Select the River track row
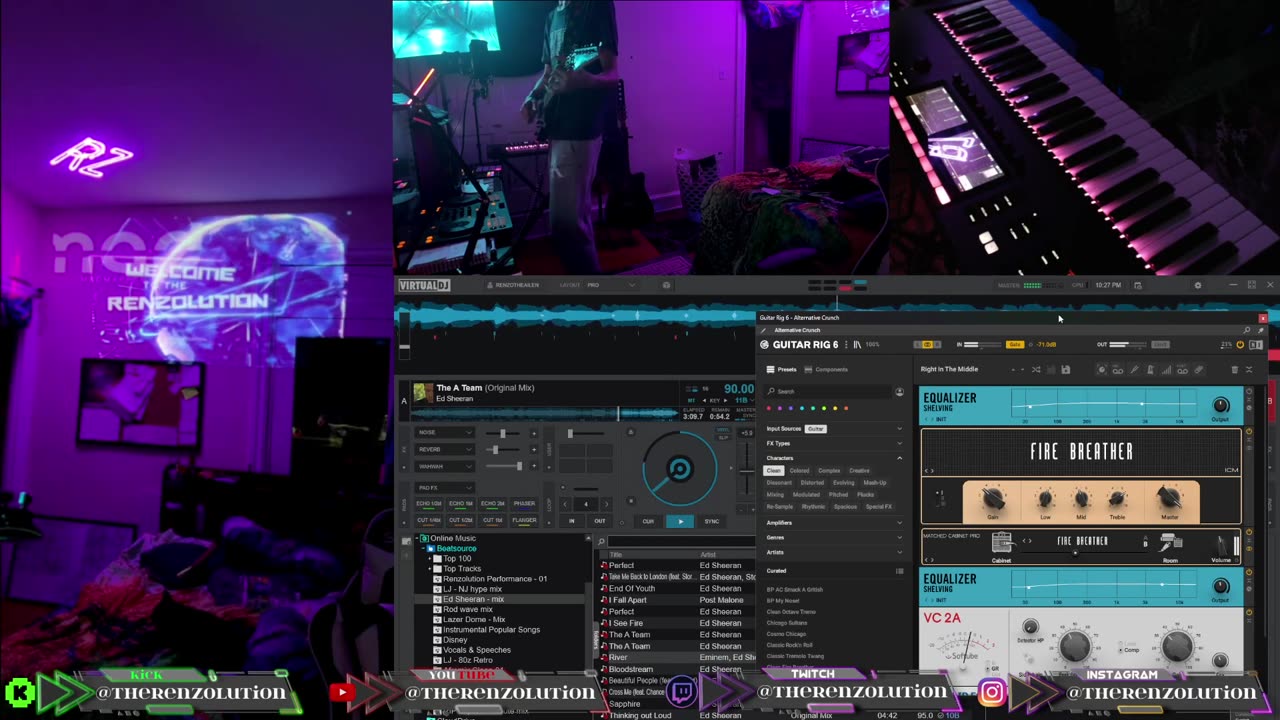1280x720 pixels. 676,658
